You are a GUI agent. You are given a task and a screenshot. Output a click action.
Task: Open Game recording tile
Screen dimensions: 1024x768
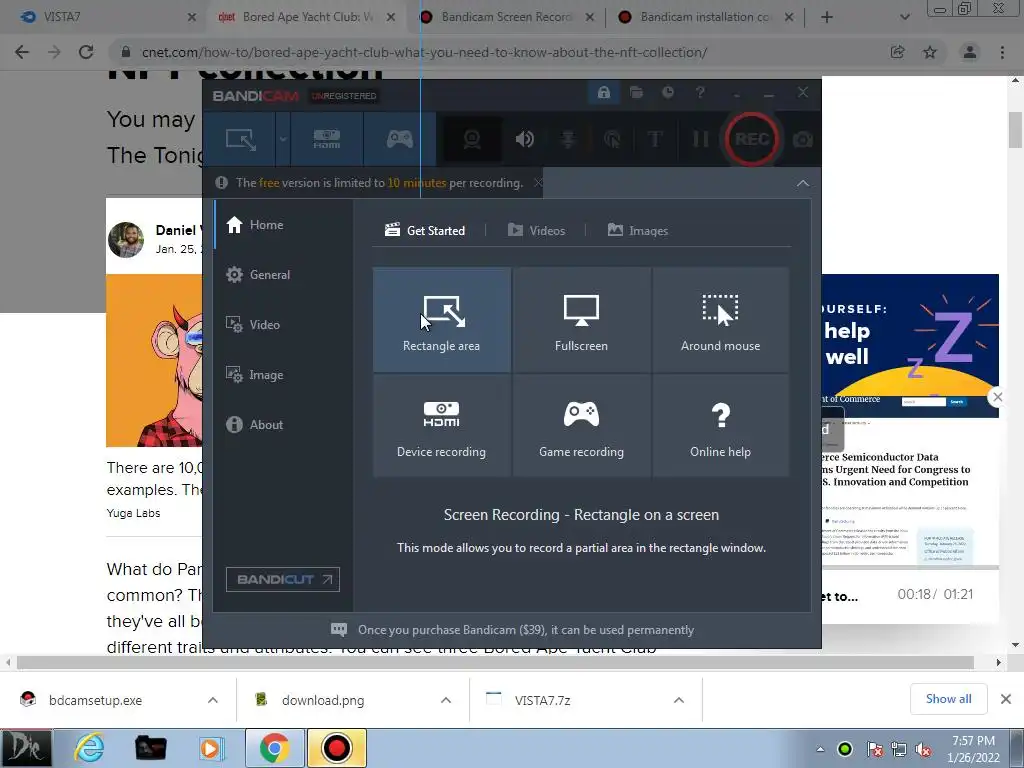[581, 425]
